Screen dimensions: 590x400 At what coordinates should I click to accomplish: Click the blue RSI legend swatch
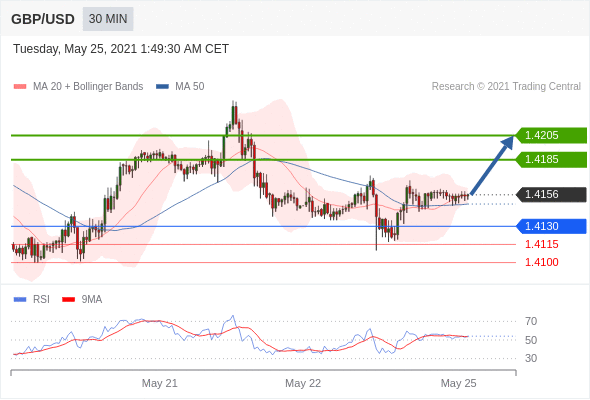tap(20, 300)
